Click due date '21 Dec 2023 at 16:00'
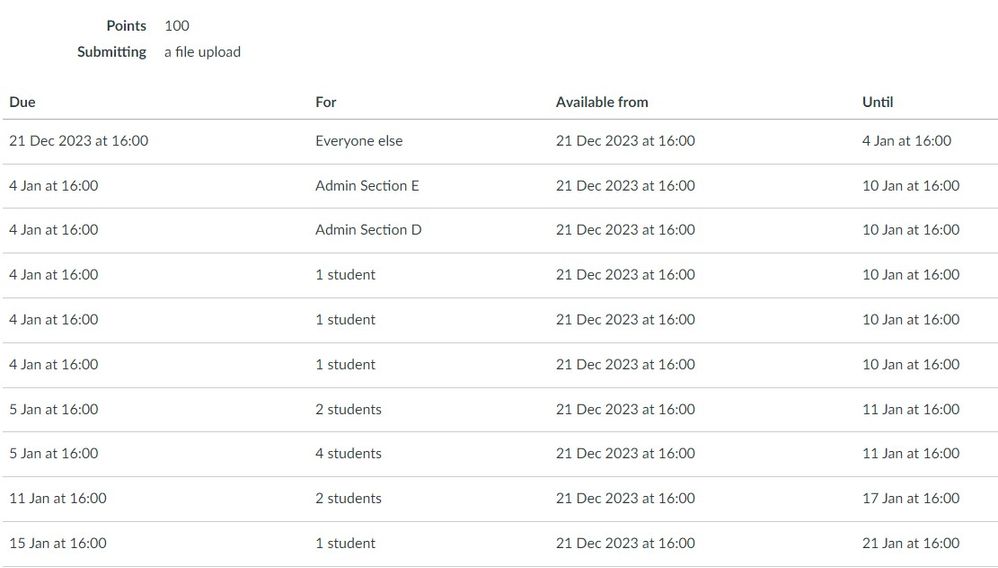 pos(79,141)
